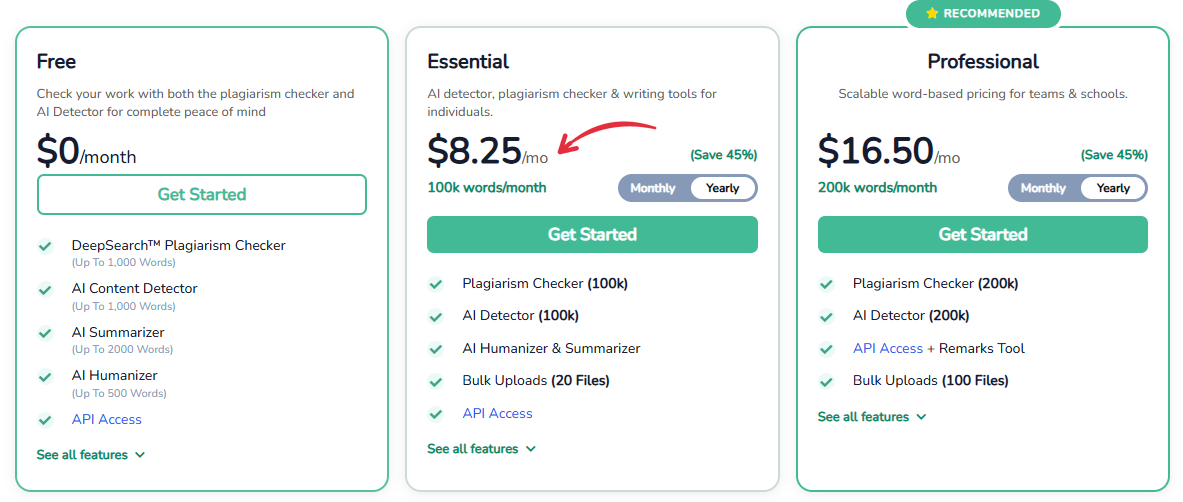
Task: Expand See all features under Professional plan
Action: tap(871, 417)
